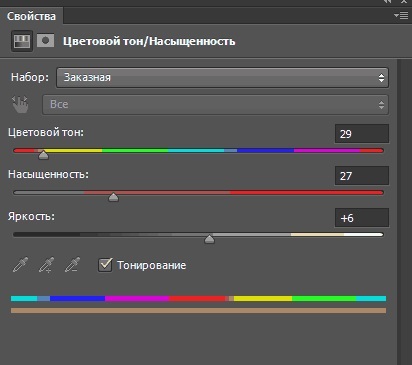Click the Насыщенность value field
This screenshot has height=365, width=412.
point(362,176)
